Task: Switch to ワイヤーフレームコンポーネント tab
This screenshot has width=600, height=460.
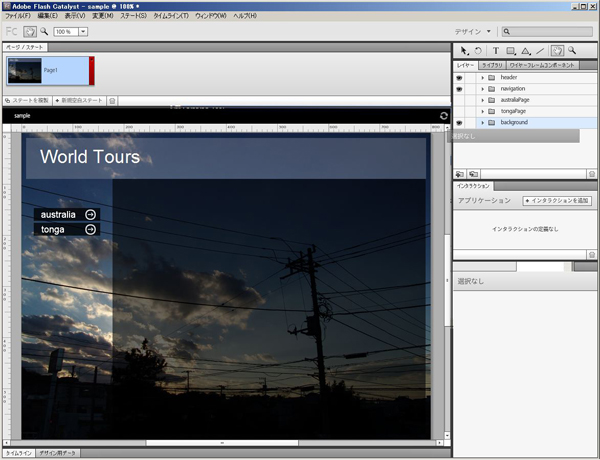Action: pyautogui.click(x=542, y=65)
